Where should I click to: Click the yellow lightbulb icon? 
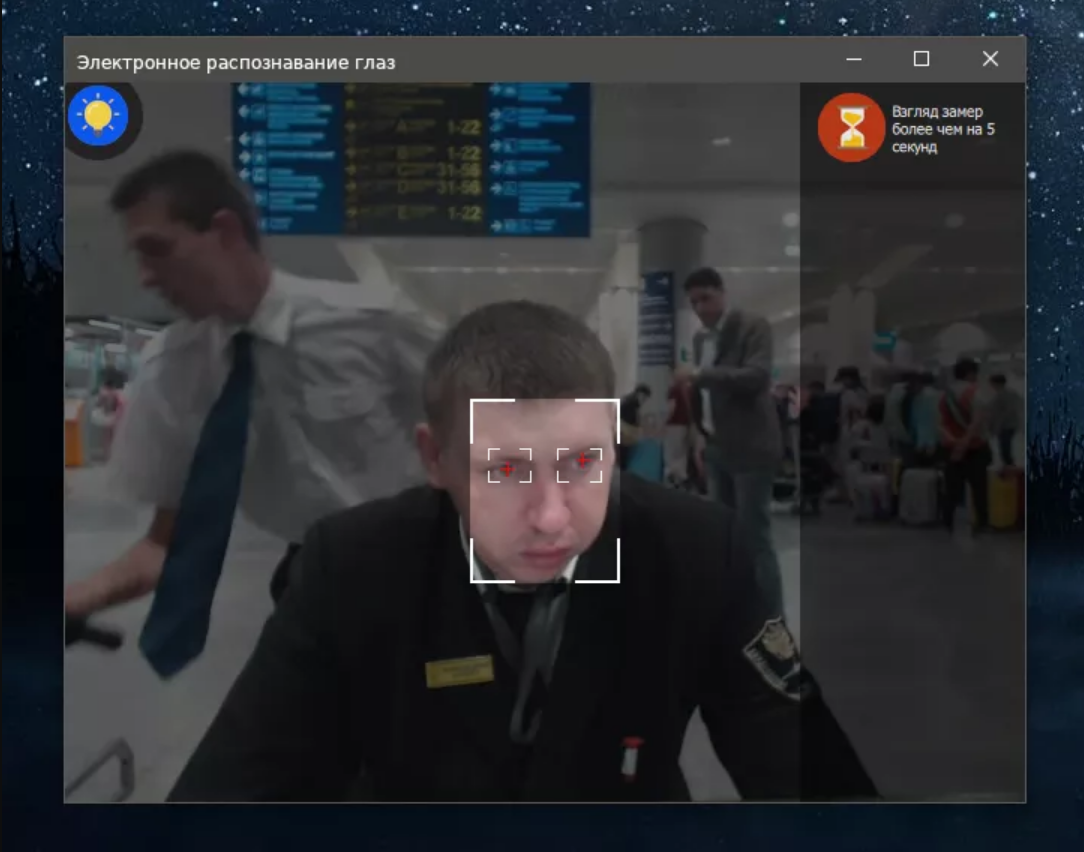point(98,115)
